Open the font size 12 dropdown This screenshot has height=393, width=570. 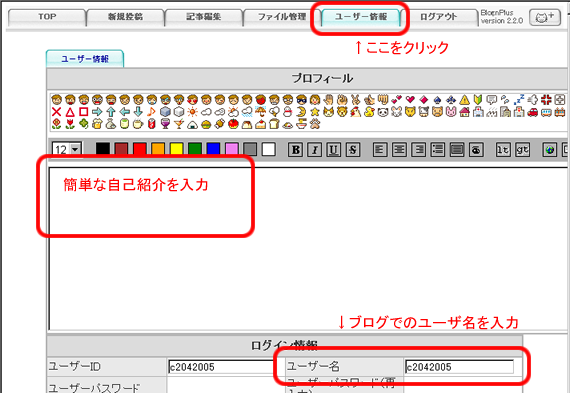pyautogui.click(x=67, y=149)
